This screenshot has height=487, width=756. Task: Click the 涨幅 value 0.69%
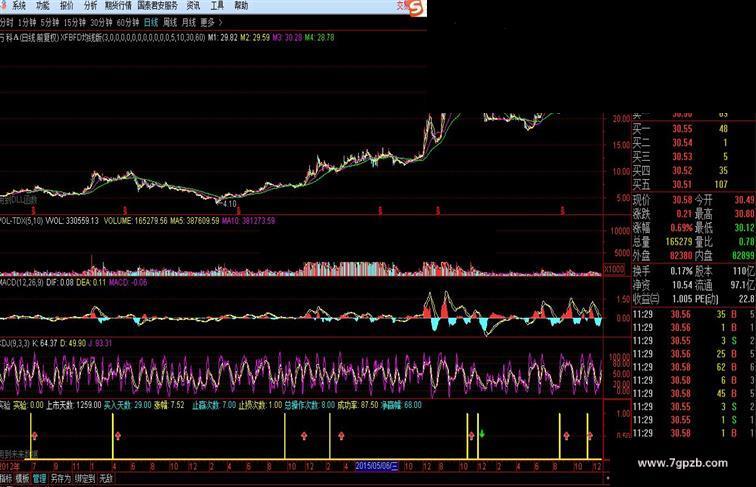point(681,228)
